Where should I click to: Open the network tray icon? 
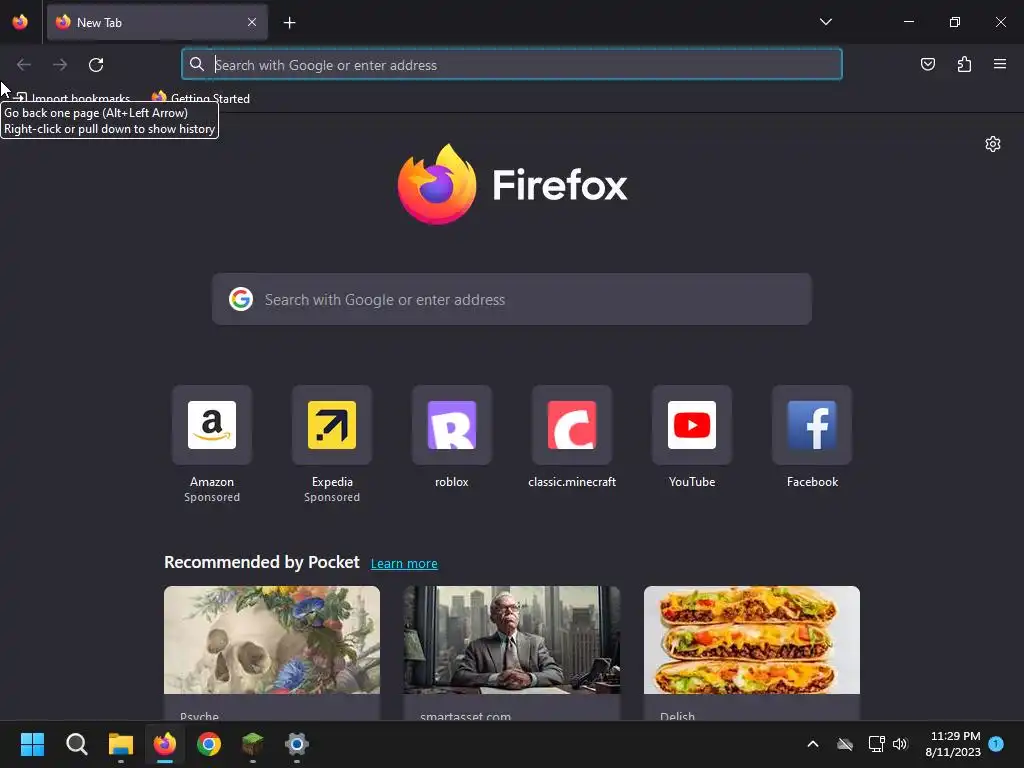pos(876,744)
